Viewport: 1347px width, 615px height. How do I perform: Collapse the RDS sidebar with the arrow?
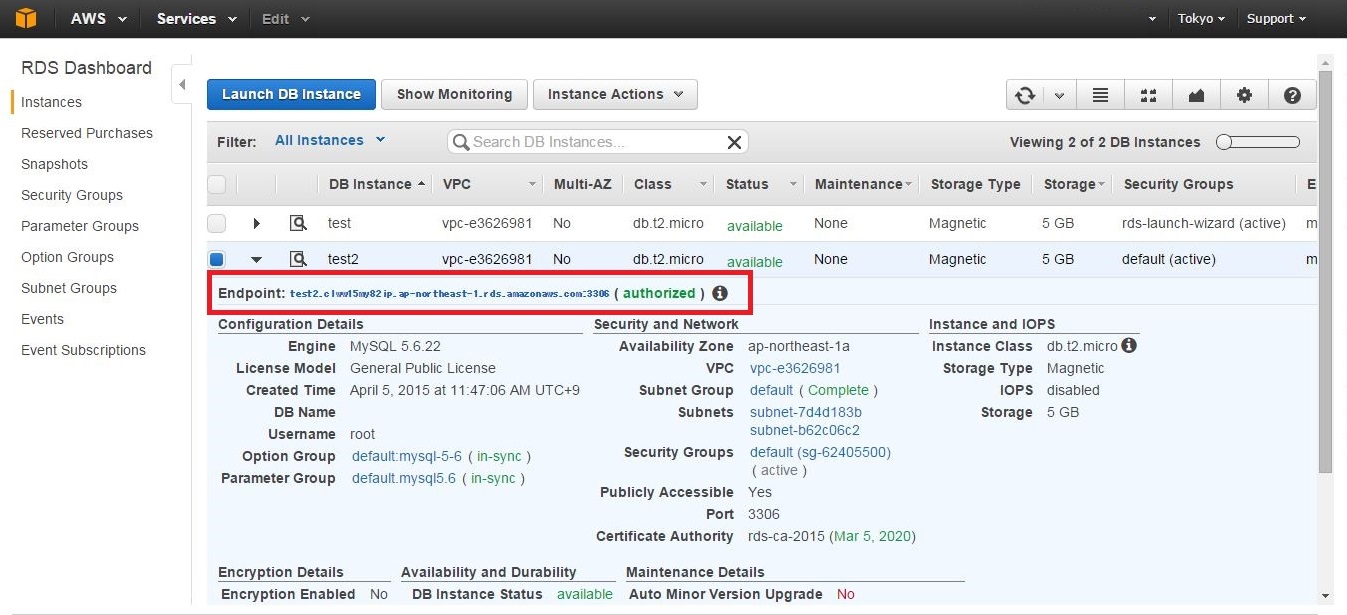coord(182,85)
